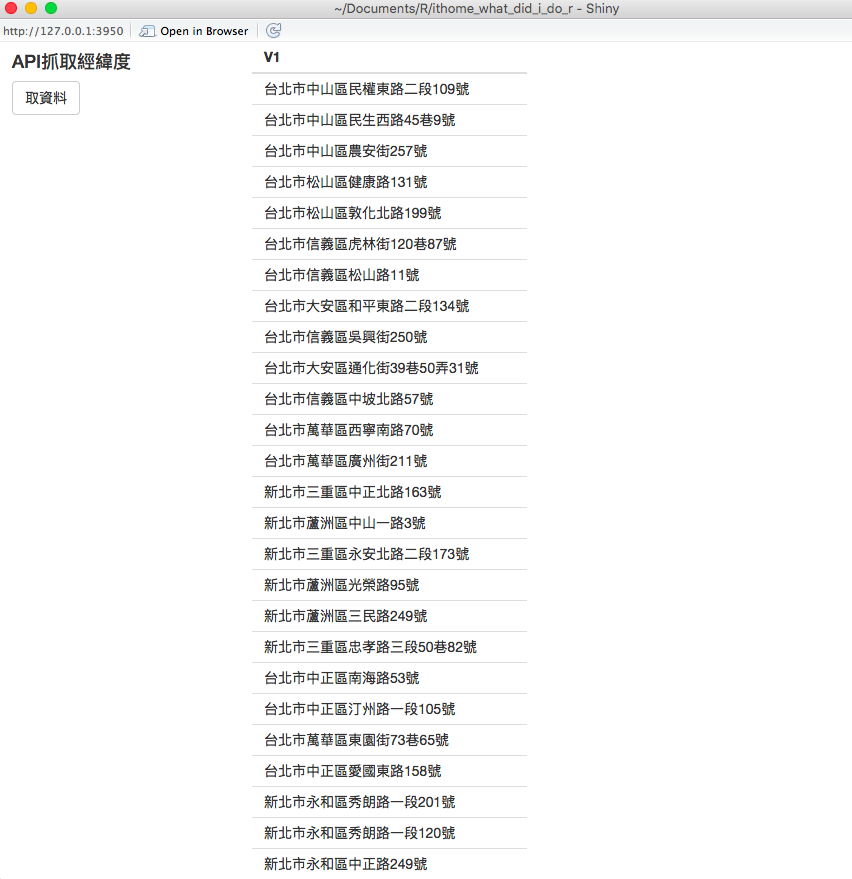
Task: Select row 新北市三重區中正北路163號
Action: point(390,492)
